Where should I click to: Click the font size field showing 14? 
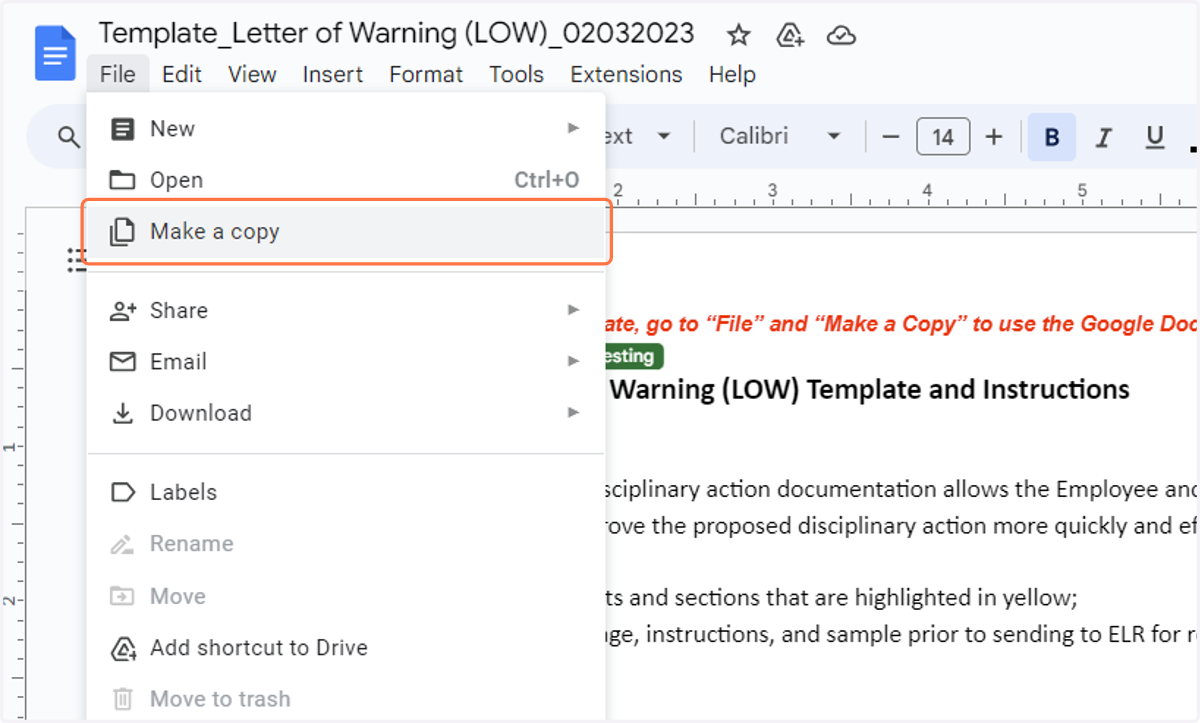coord(943,137)
